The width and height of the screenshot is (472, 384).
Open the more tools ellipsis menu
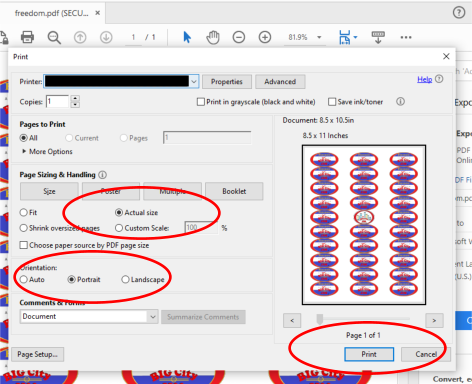406,37
